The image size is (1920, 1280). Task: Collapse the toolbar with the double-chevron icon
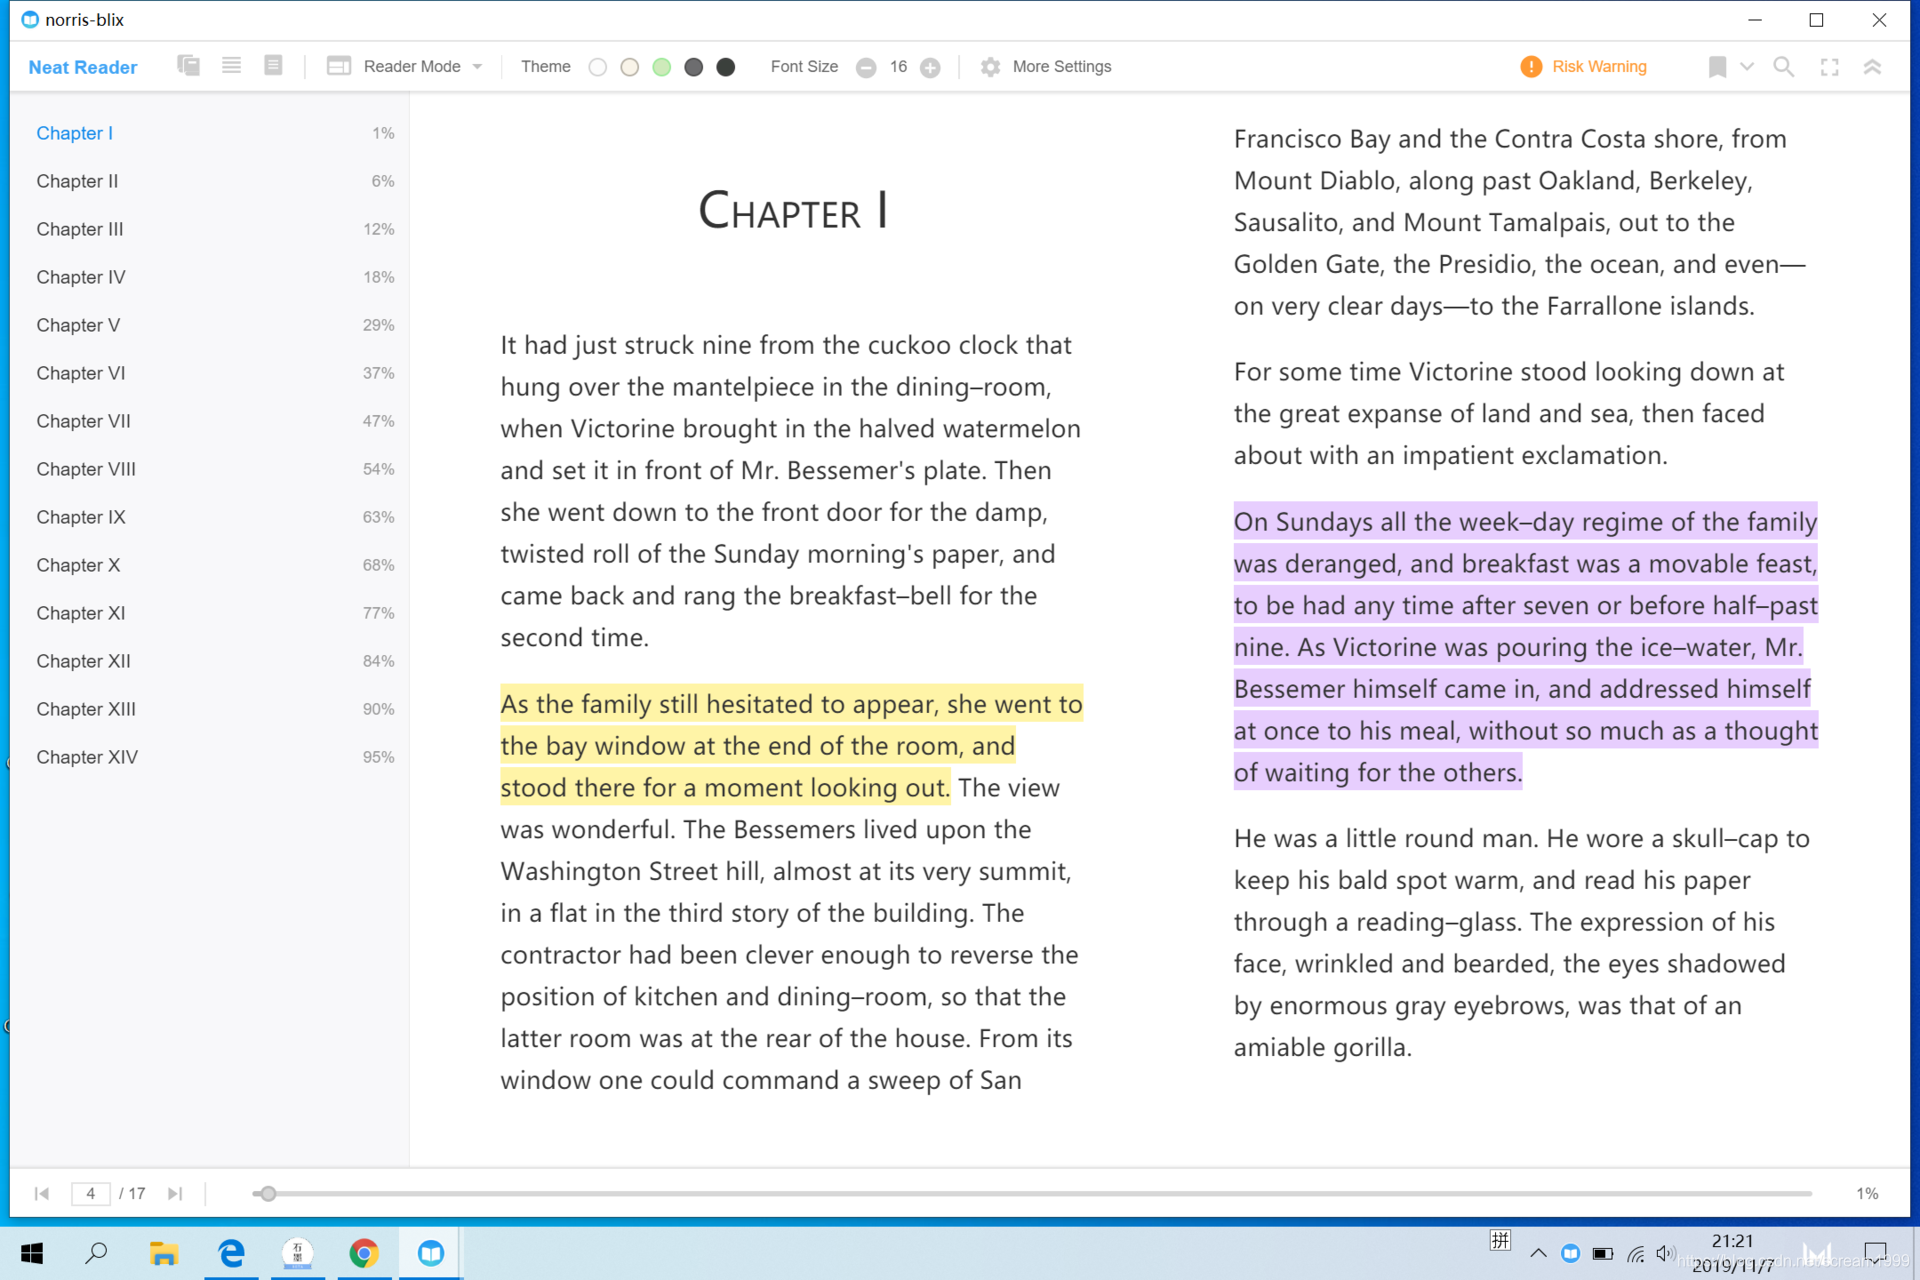point(1874,66)
